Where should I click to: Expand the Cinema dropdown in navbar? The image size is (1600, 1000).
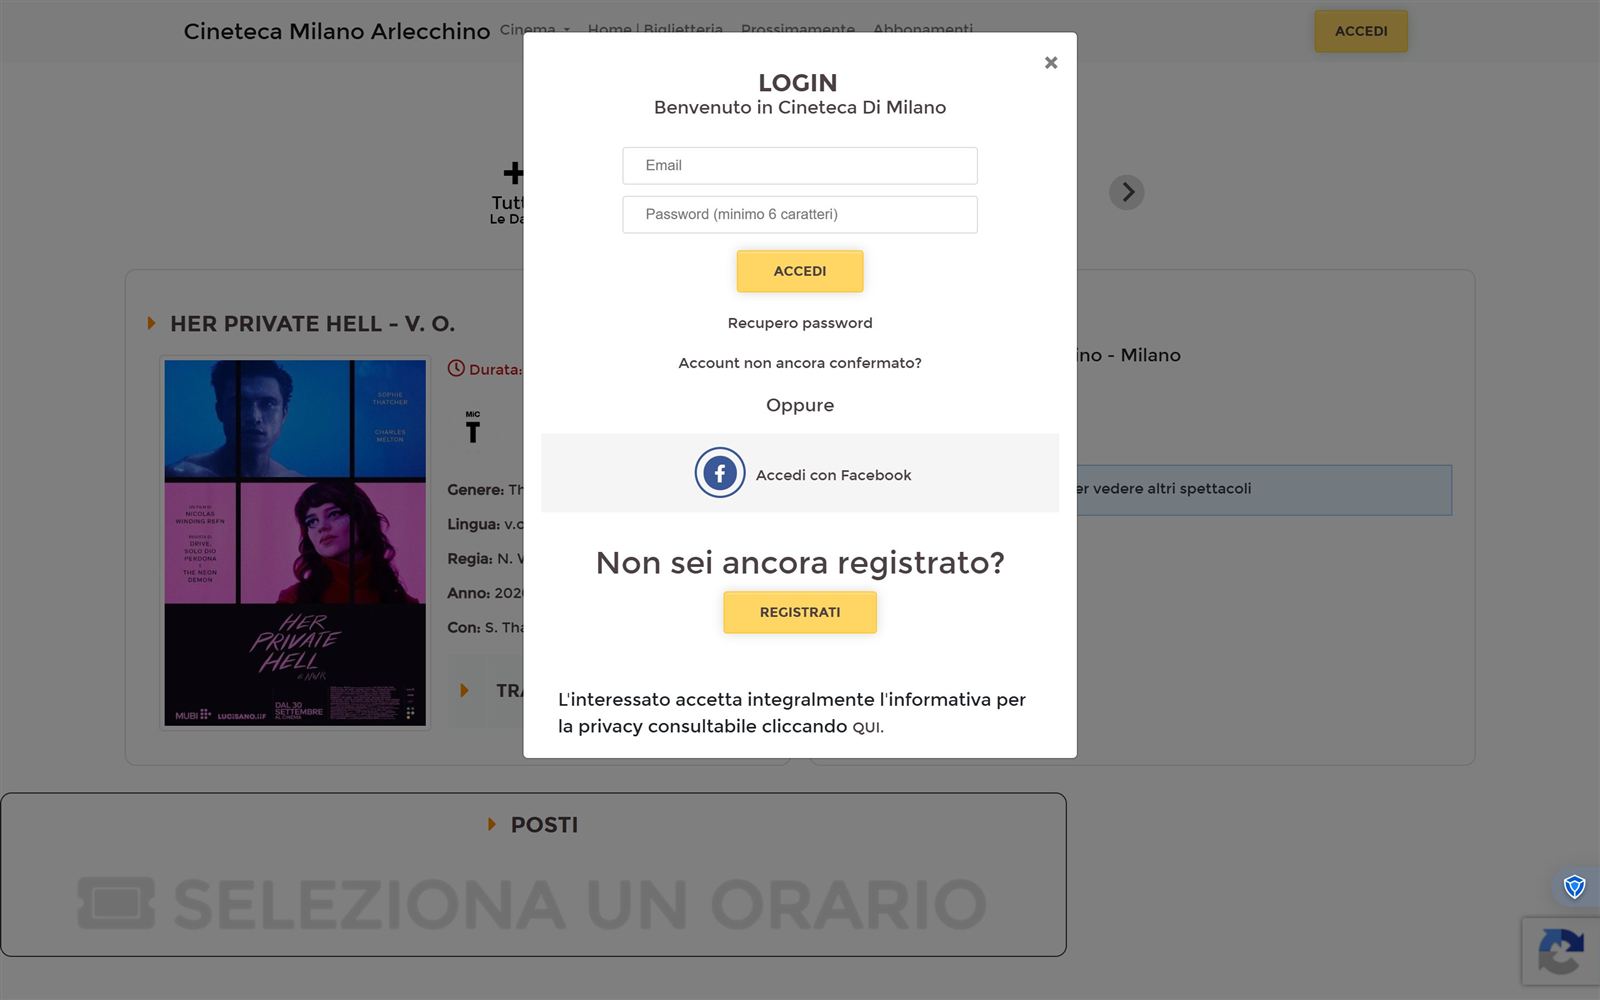click(x=535, y=29)
